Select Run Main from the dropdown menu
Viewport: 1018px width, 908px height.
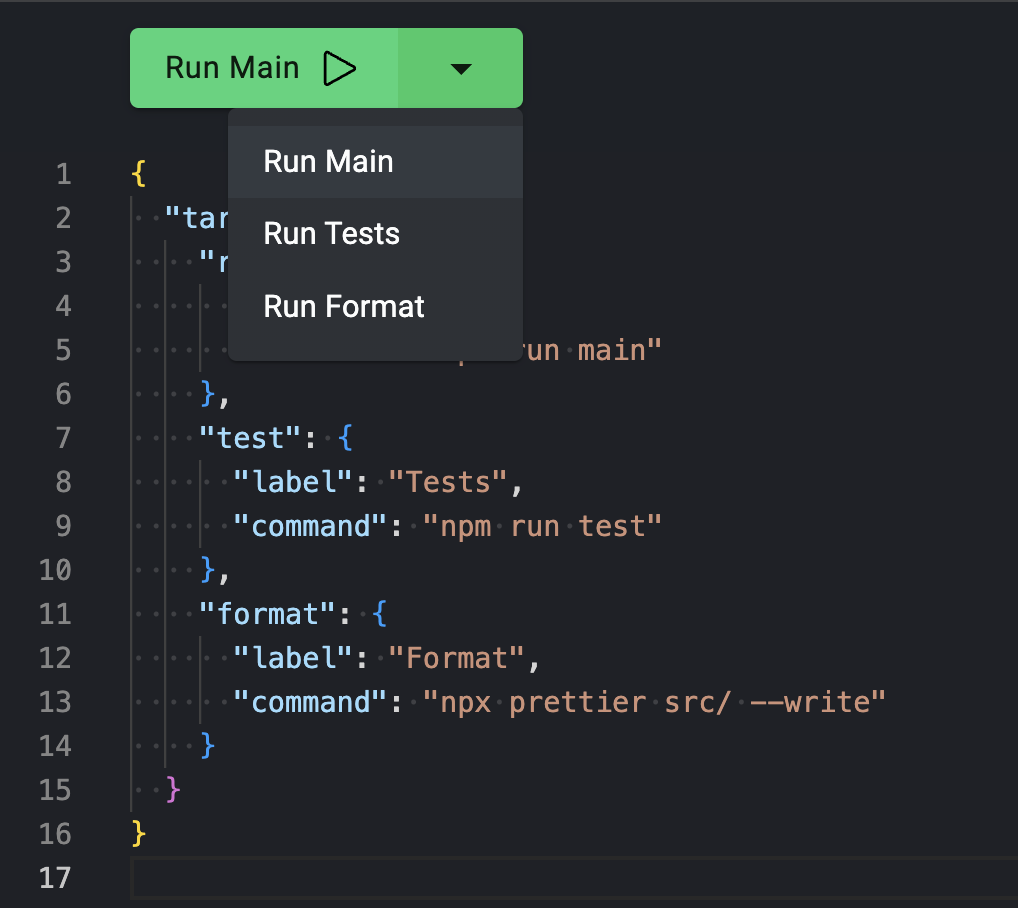click(x=328, y=162)
